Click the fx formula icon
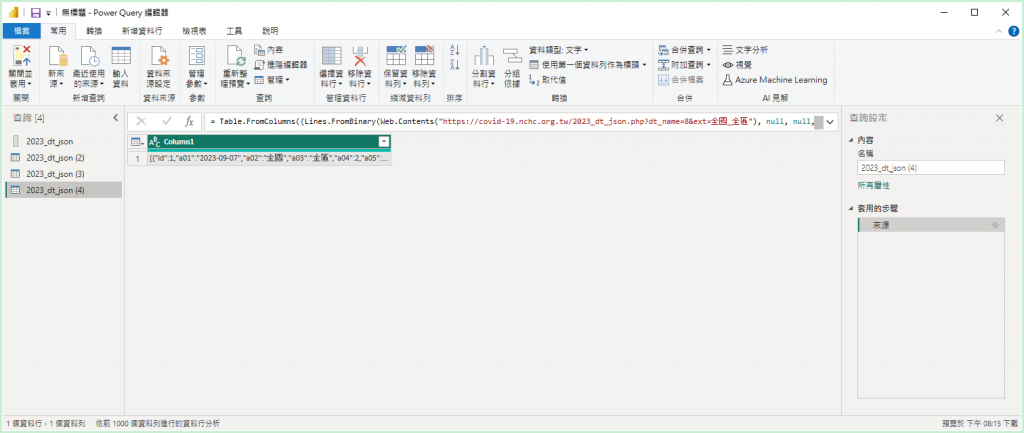The height and width of the screenshot is (433, 1024). [189, 121]
